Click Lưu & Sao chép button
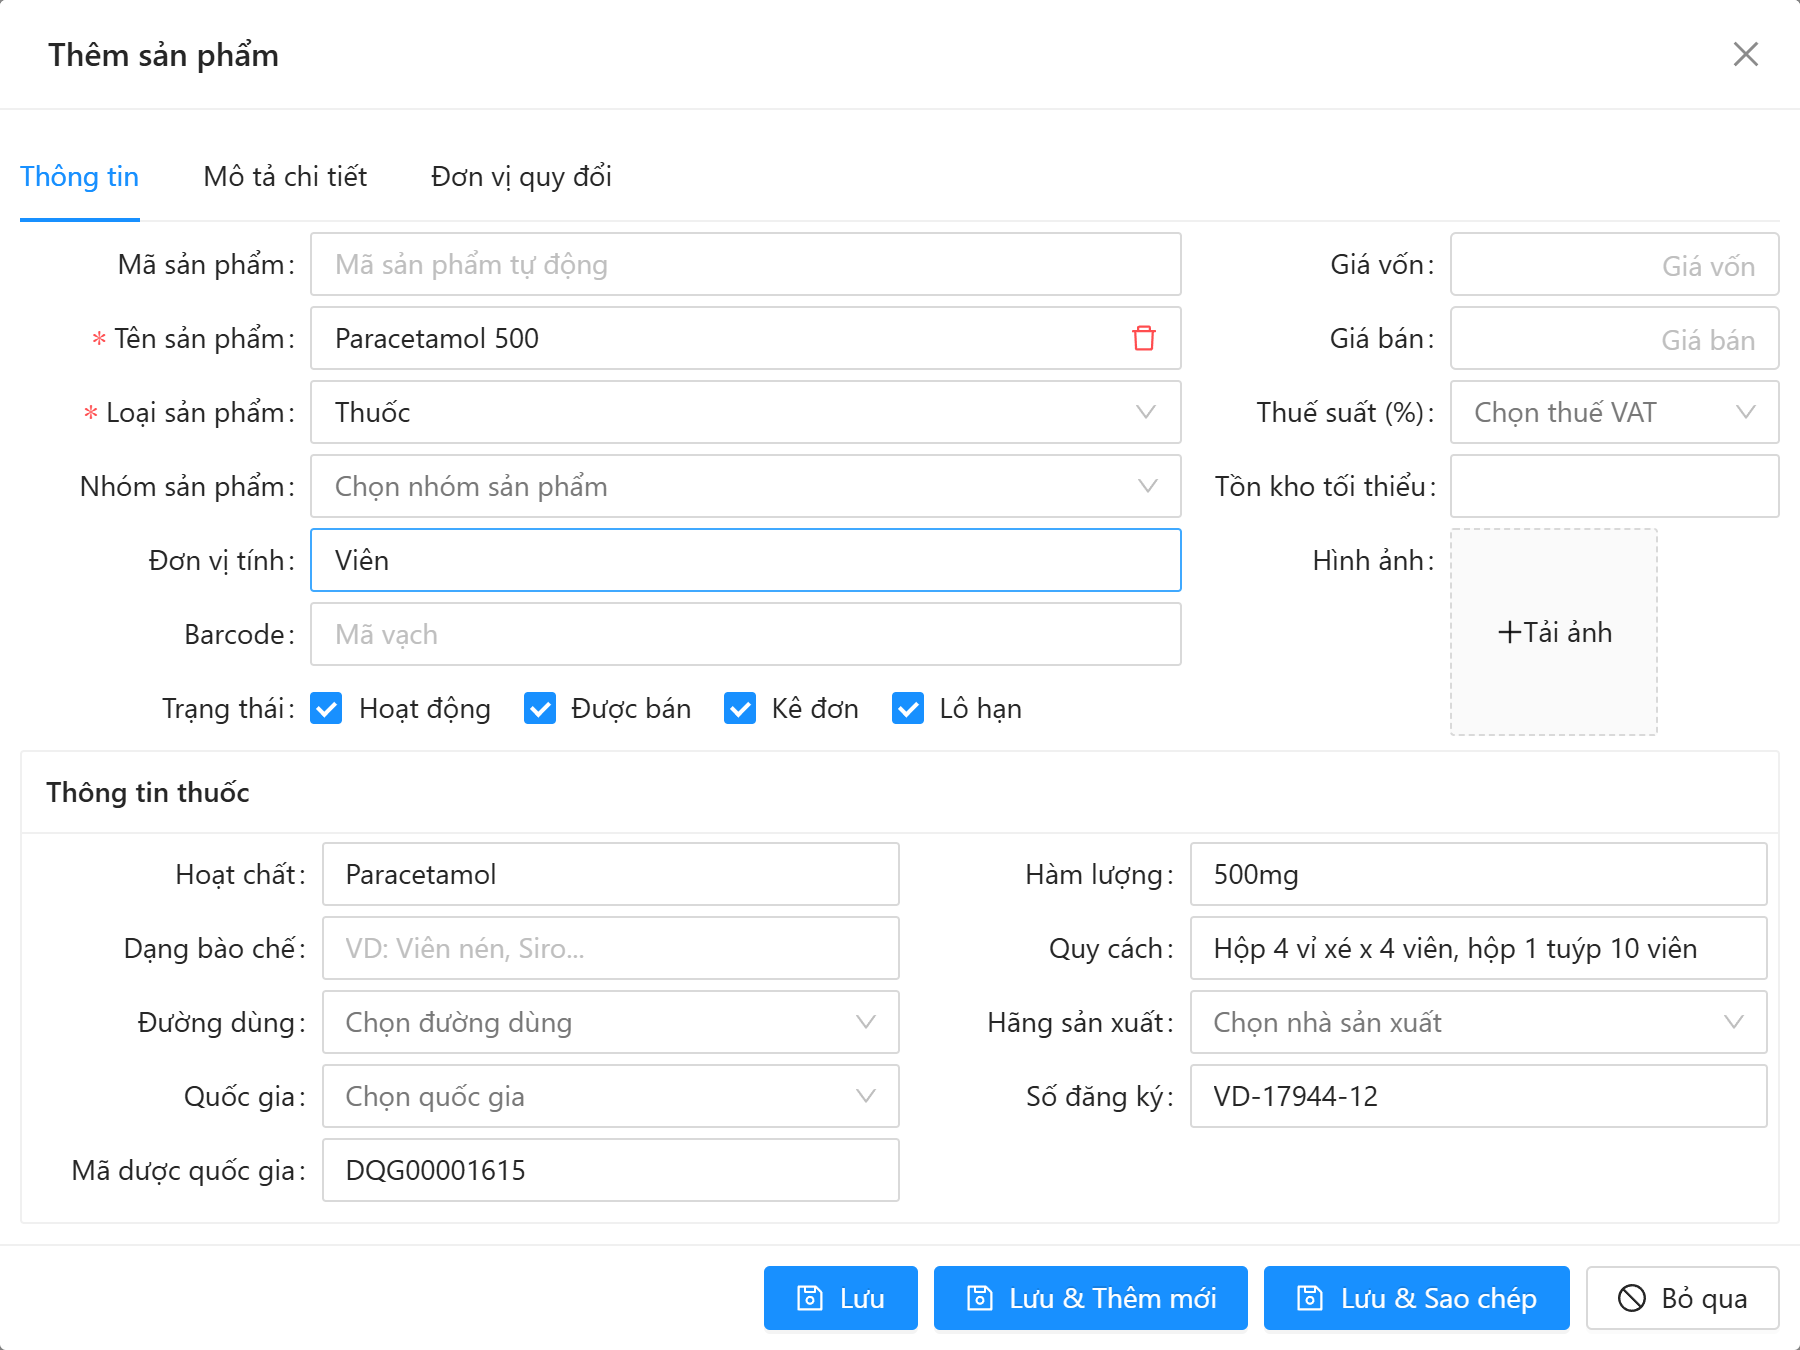Image resolution: width=1800 pixels, height=1350 pixels. [1417, 1298]
